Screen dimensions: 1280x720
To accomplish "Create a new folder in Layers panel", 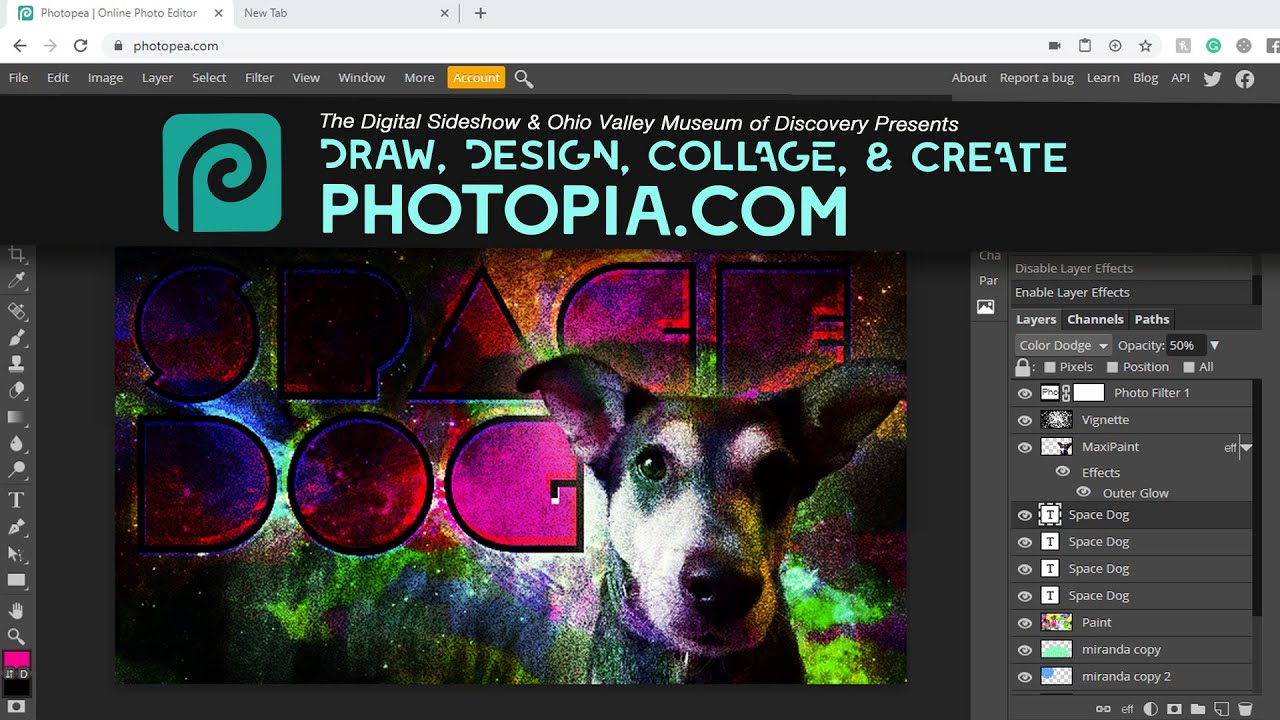I will click(1198, 709).
